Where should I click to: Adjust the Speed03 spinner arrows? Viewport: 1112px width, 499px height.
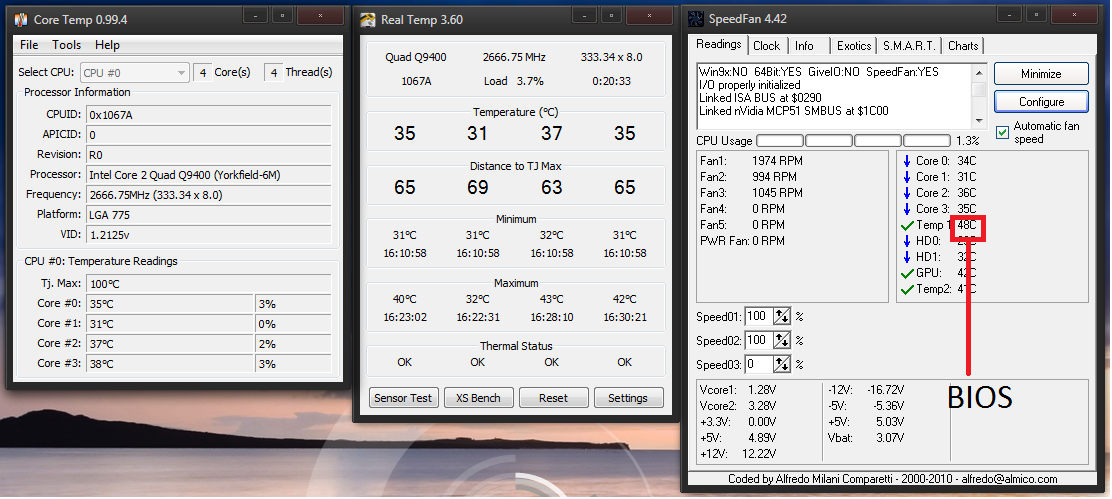pos(782,365)
